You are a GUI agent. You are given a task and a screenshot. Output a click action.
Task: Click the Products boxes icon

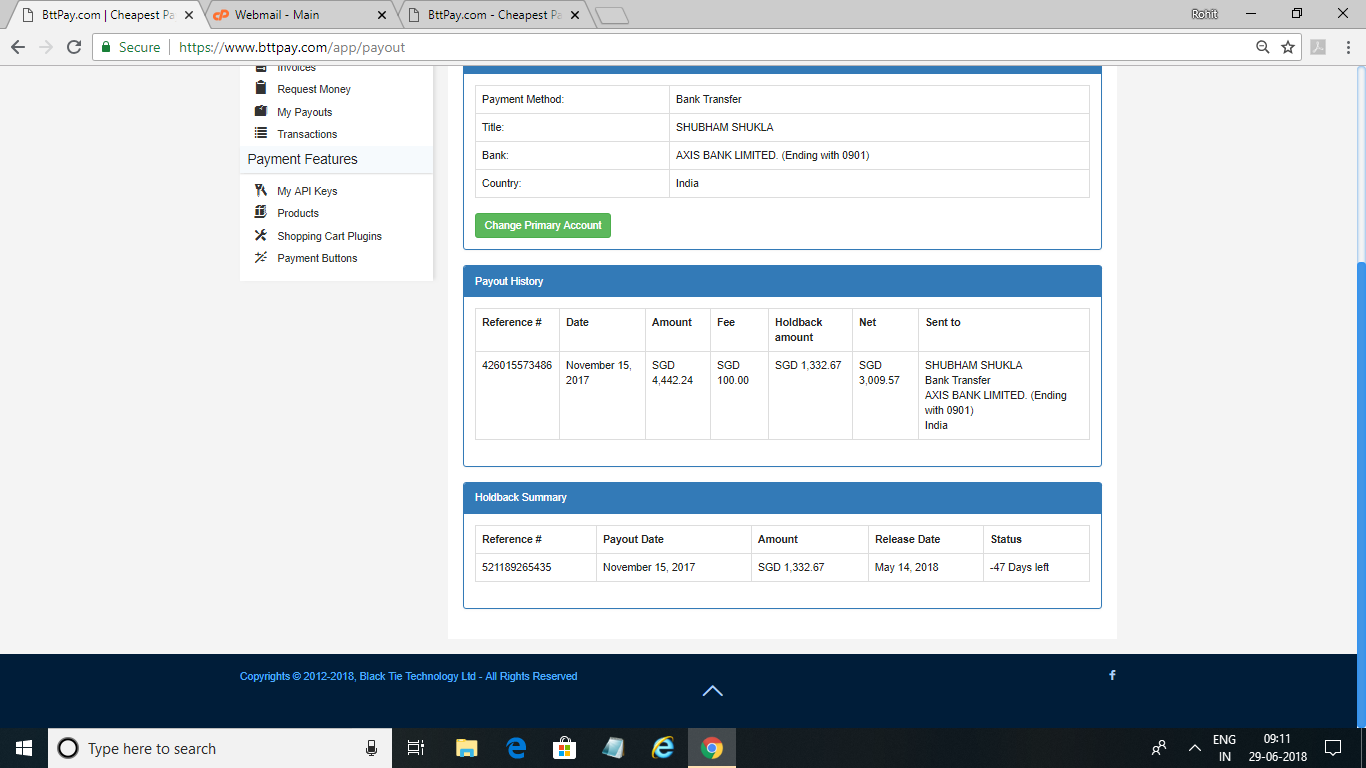tap(260, 212)
